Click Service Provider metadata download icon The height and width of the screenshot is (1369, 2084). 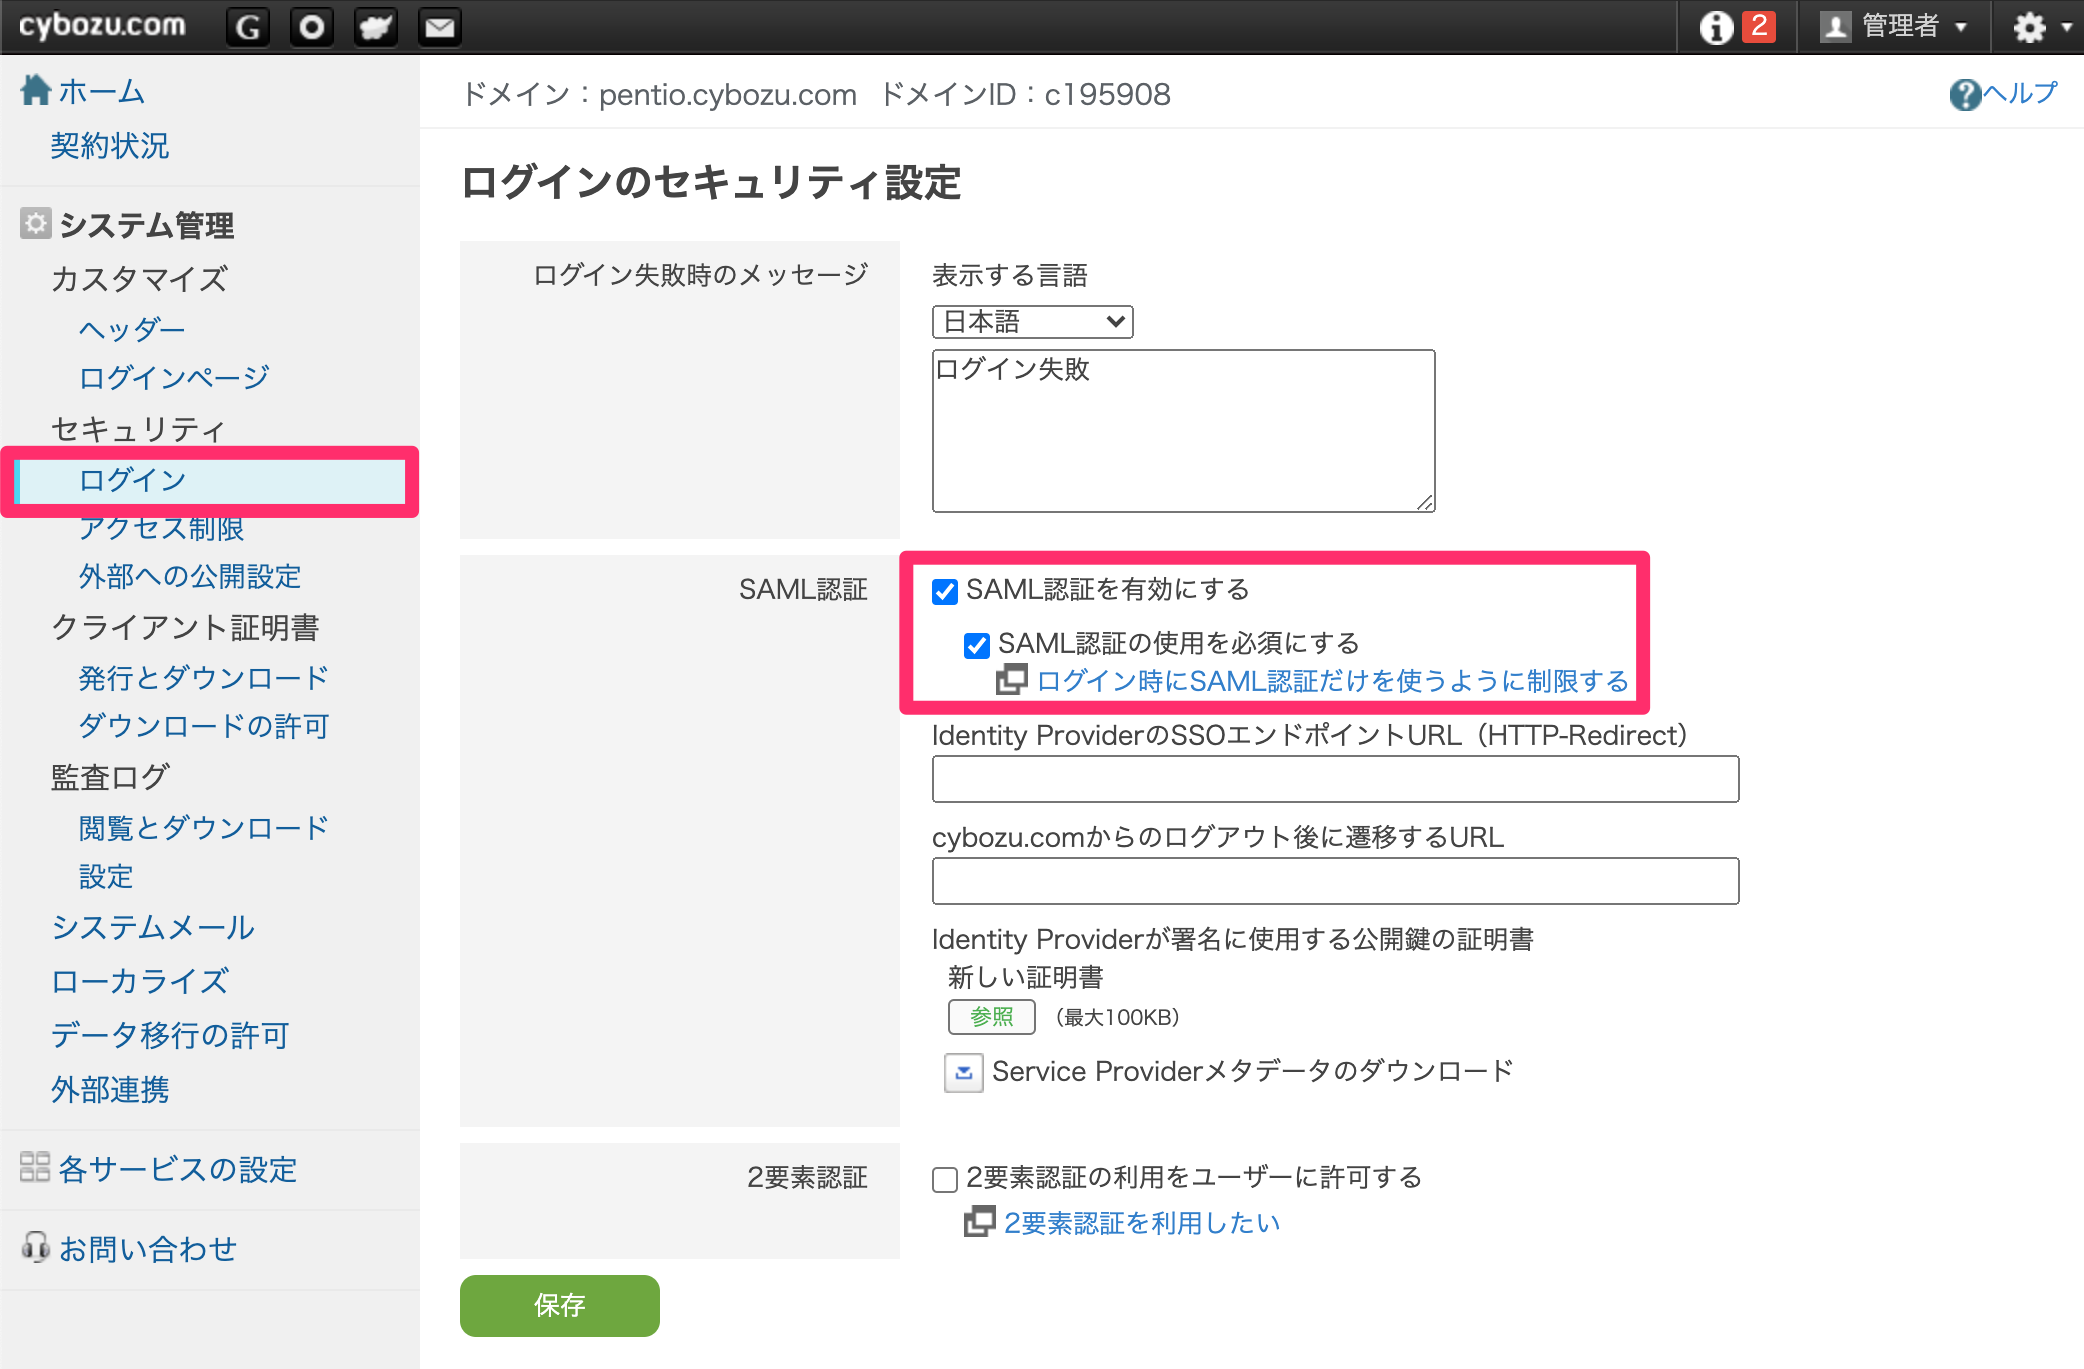963,1072
